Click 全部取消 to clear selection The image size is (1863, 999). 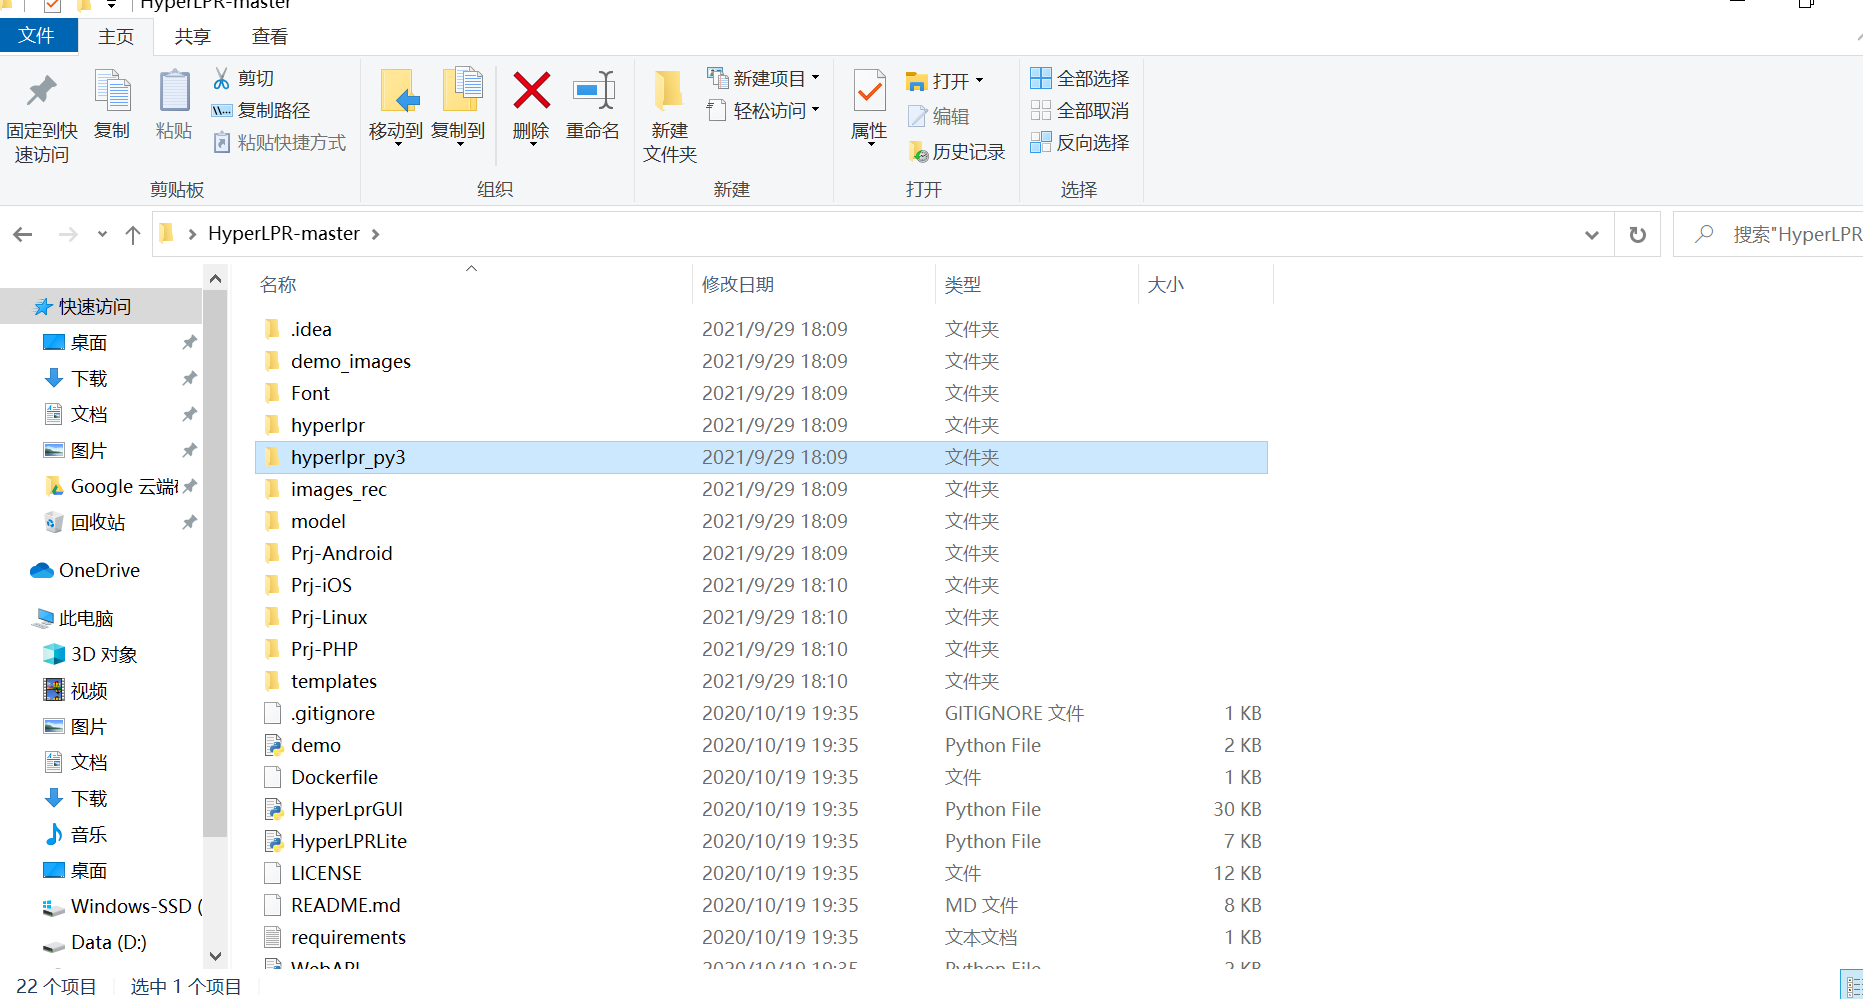(x=1080, y=110)
